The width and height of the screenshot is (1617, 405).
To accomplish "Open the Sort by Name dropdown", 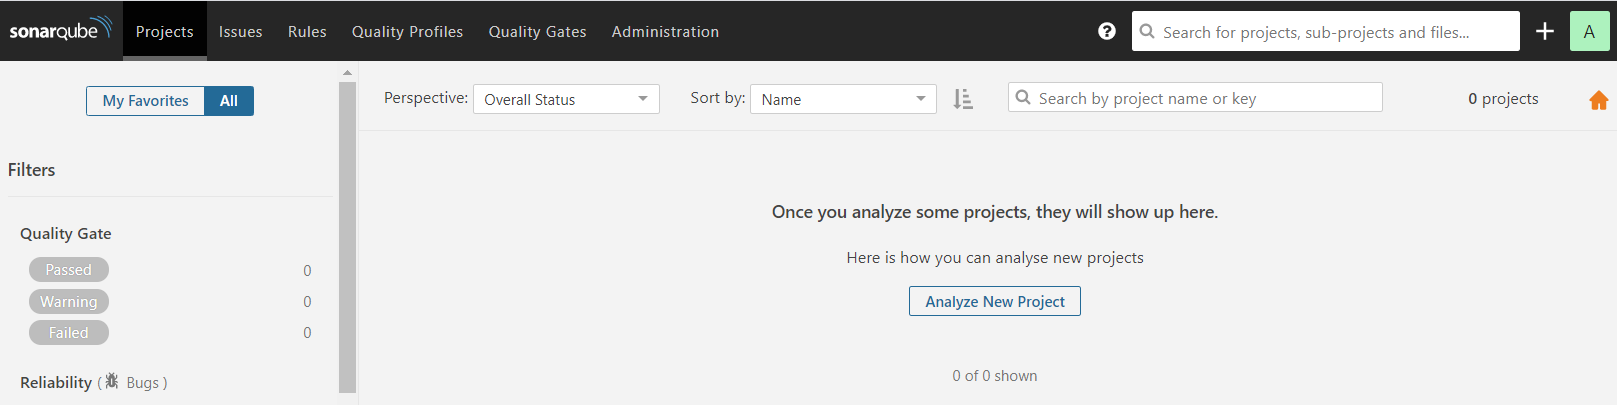I will pyautogui.click(x=843, y=99).
